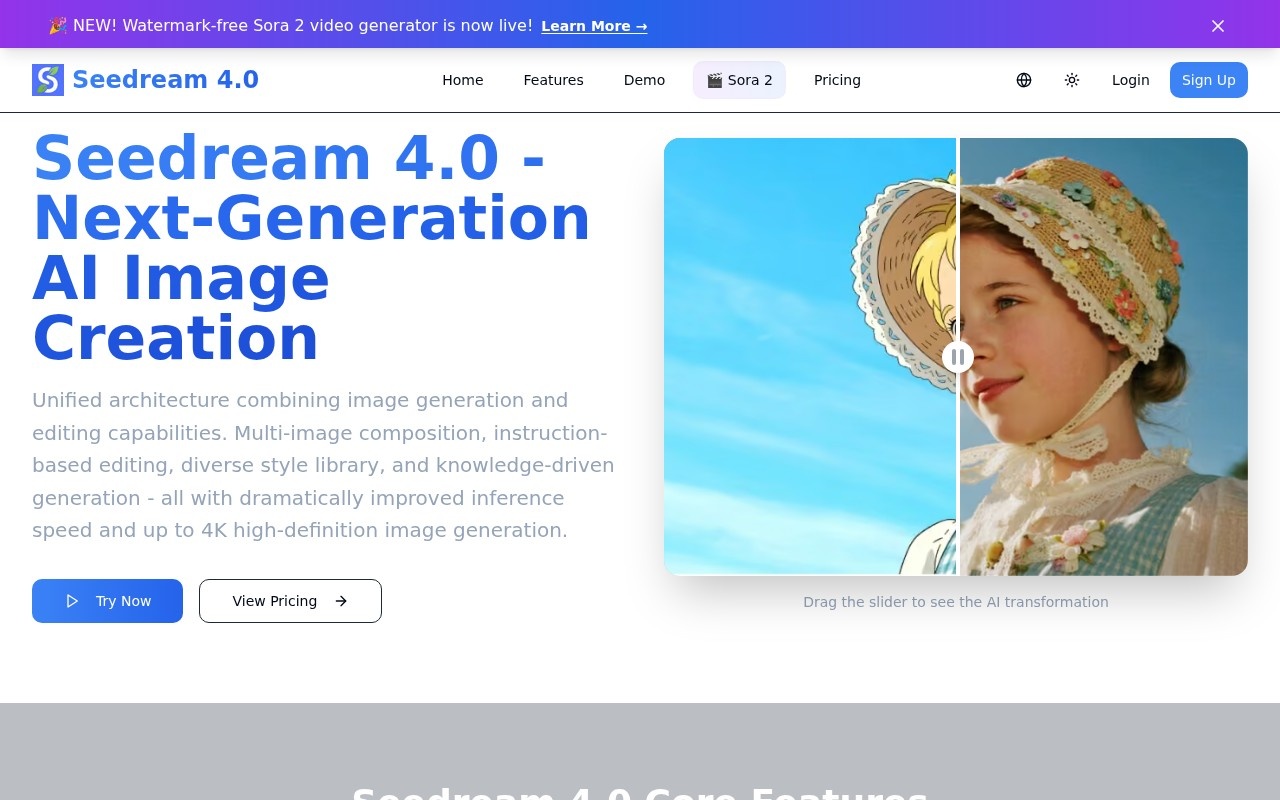Pause the comparison slider animation

(x=958, y=356)
